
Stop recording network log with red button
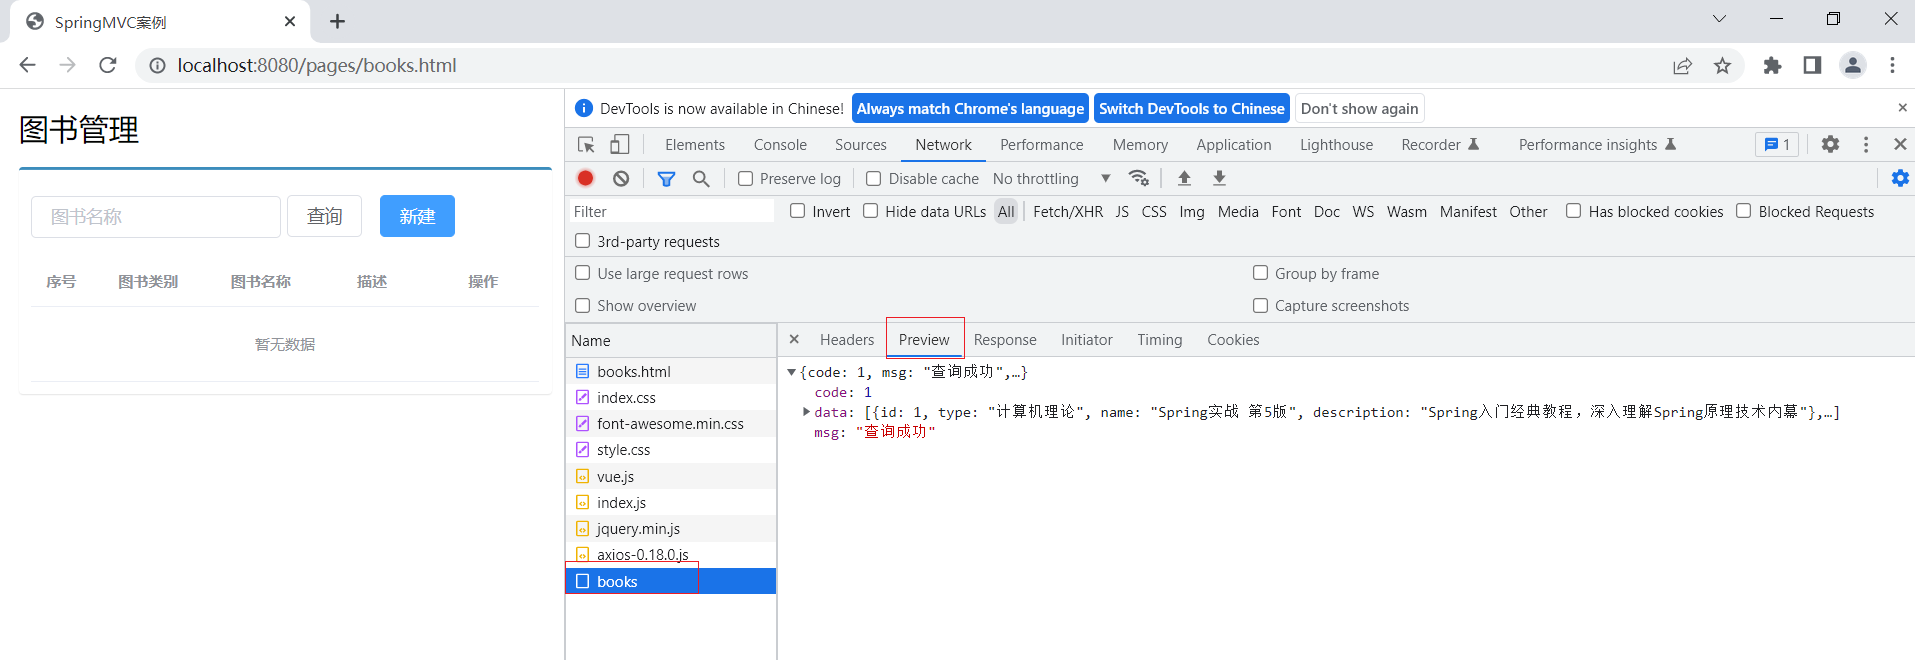(x=586, y=178)
